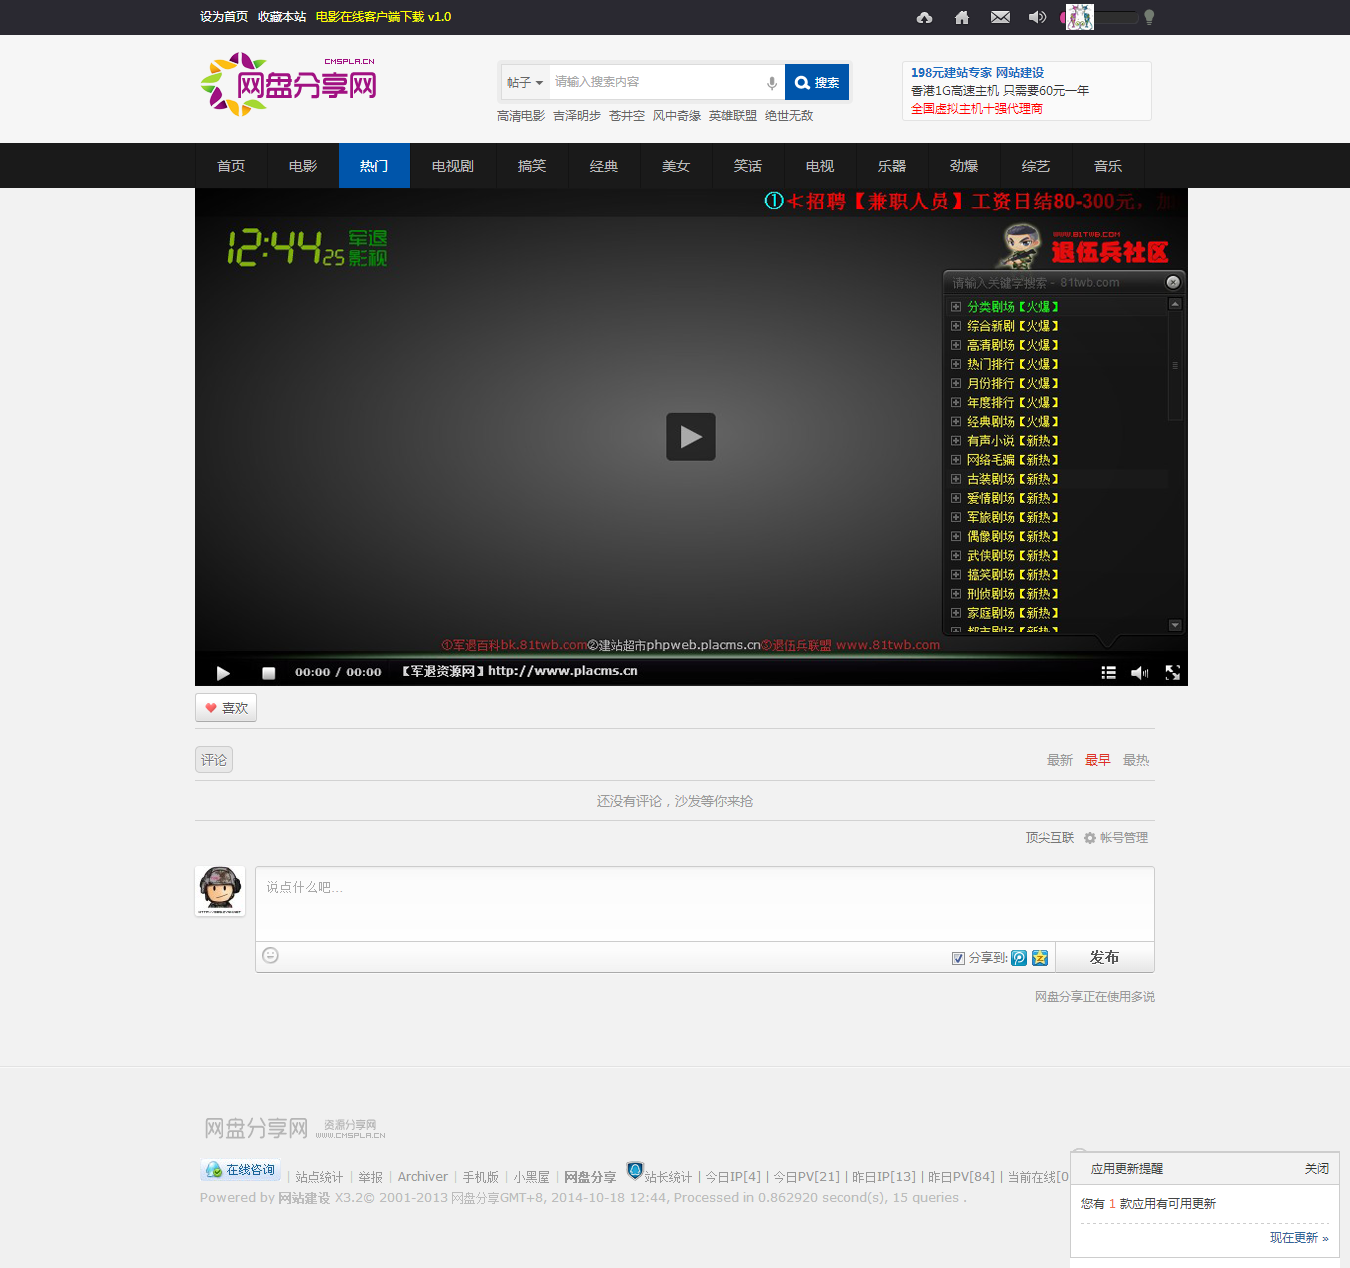Image resolution: width=1350 pixels, height=1268 pixels.
Task: Click the 设为首页 link
Action: coord(224,17)
